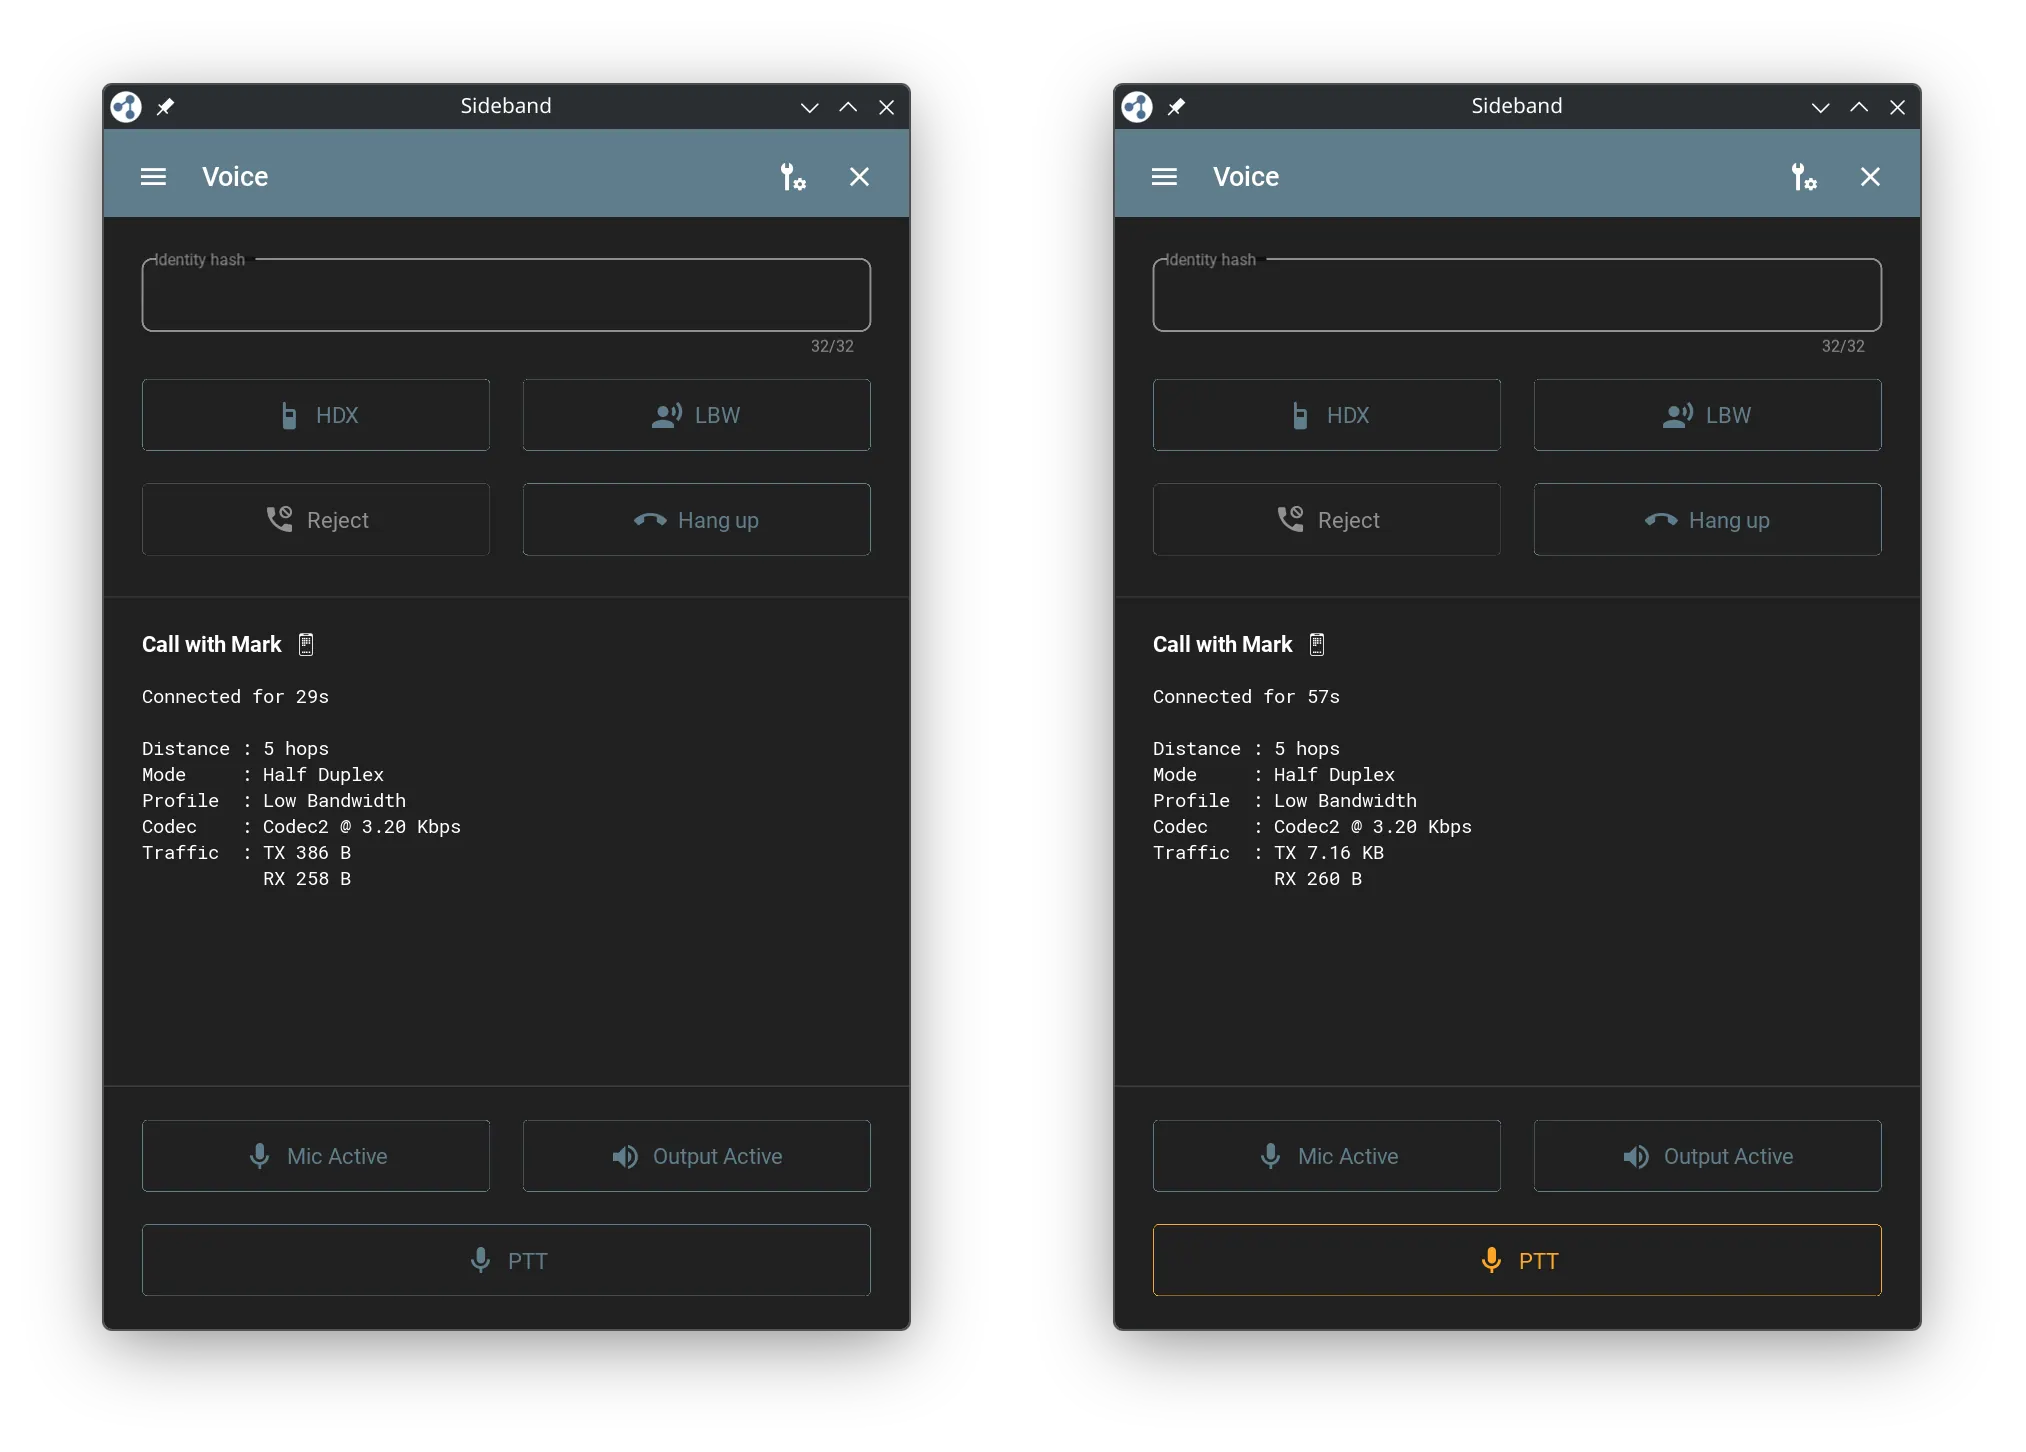The width and height of the screenshot is (2026, 1452).
Task: Close the left Sideband window
Action: tap(886, 107)
